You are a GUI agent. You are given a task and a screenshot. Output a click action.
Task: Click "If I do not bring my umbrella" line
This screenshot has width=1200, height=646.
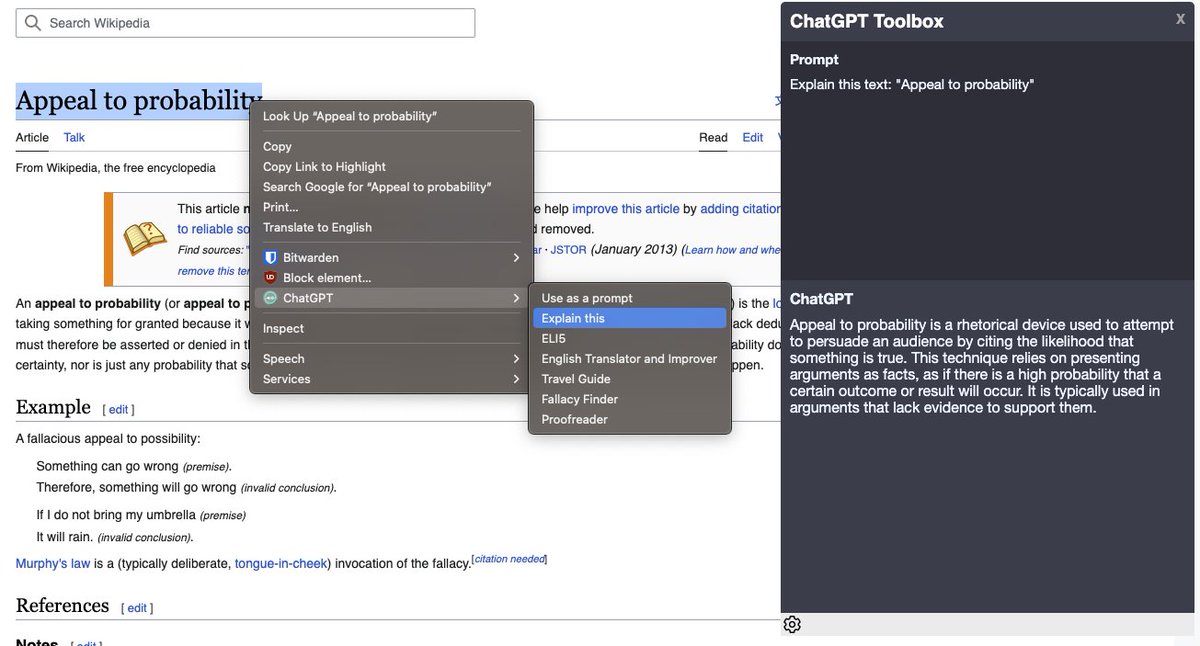pyautogui.click(x=140, y=515)
